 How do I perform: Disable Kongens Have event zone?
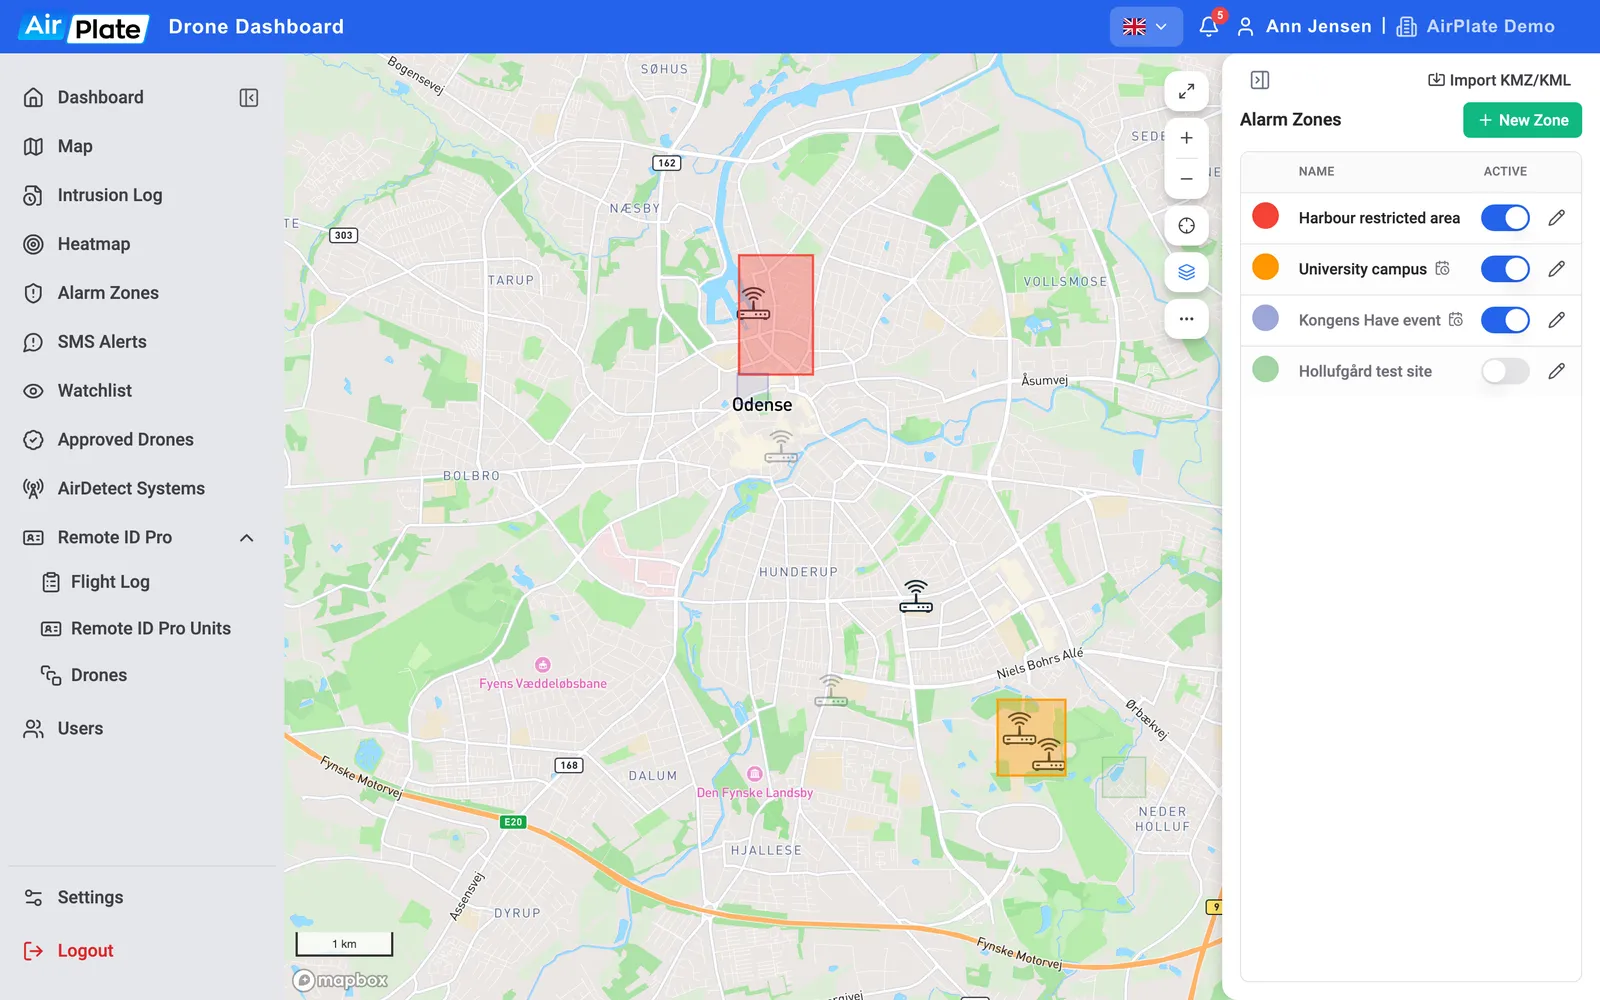(1505, 320)
